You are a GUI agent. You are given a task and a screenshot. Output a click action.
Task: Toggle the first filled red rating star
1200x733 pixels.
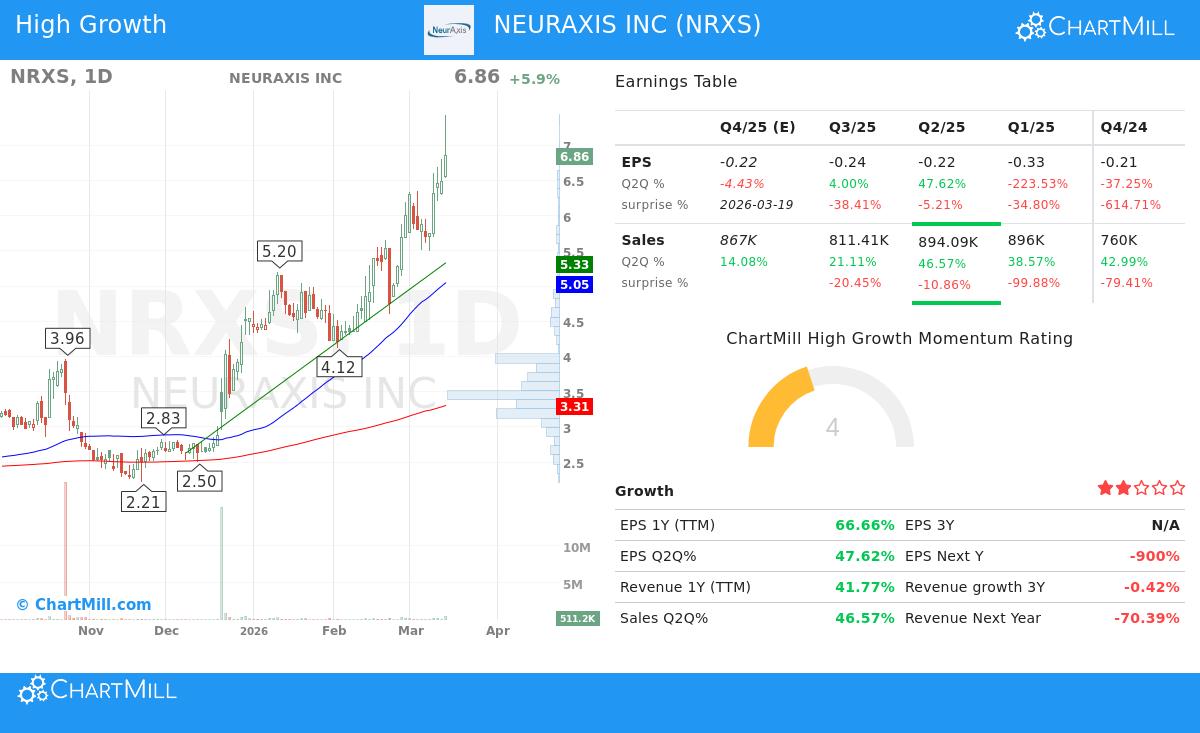click(1105, 487)
